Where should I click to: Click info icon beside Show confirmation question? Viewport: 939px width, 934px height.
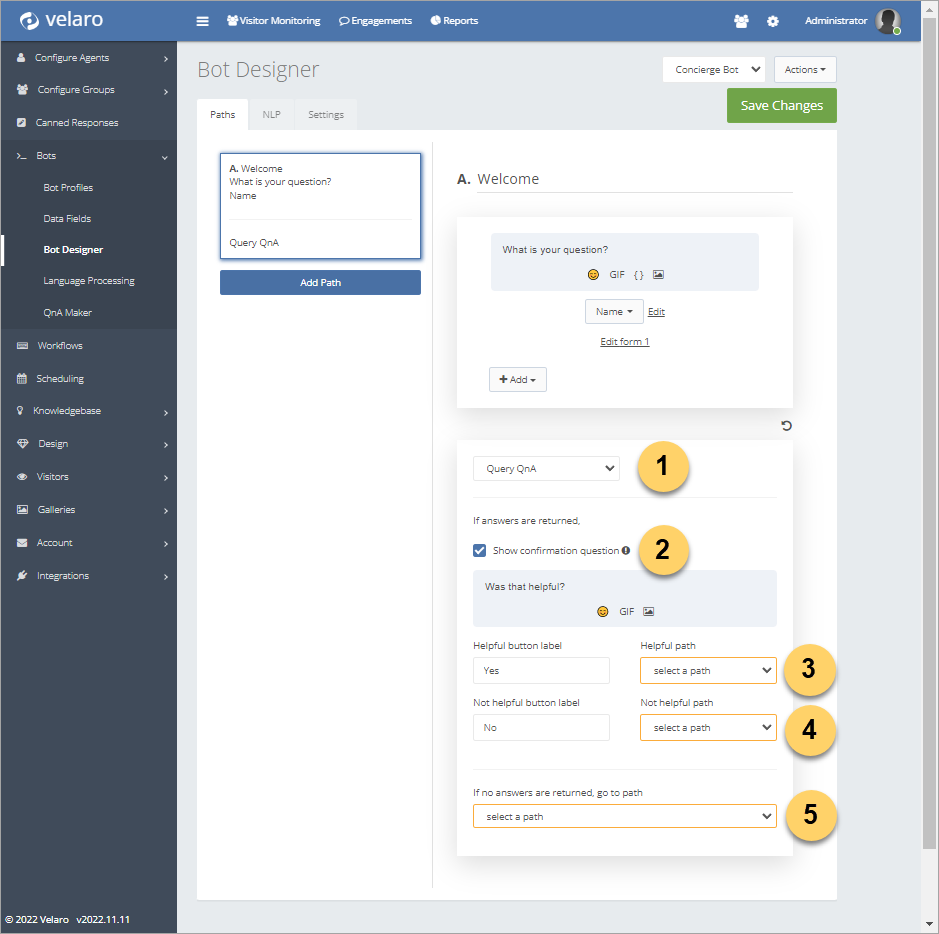point(626,550)
